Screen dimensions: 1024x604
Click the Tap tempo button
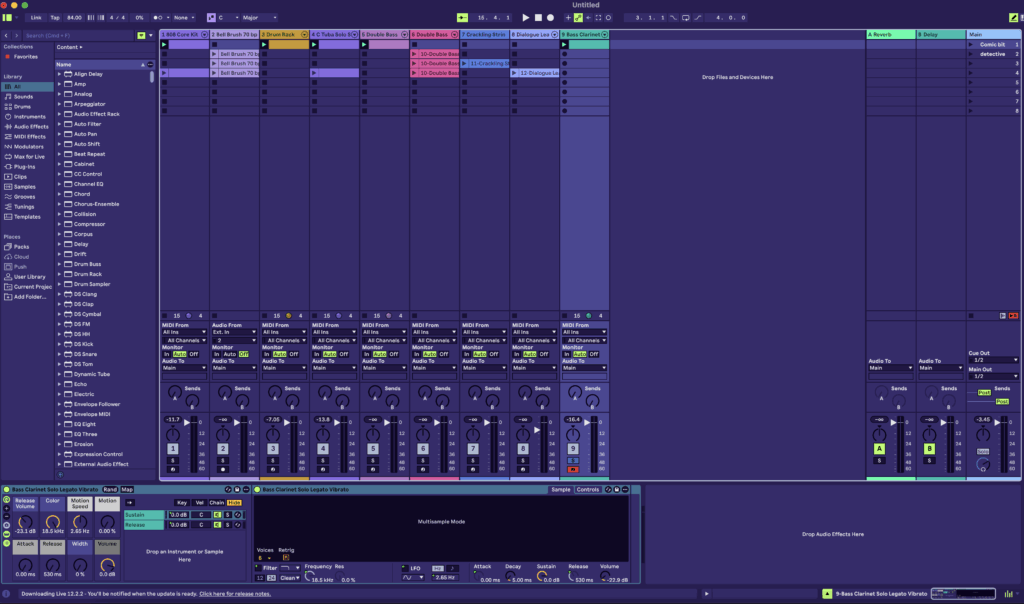tap(55, 18)
